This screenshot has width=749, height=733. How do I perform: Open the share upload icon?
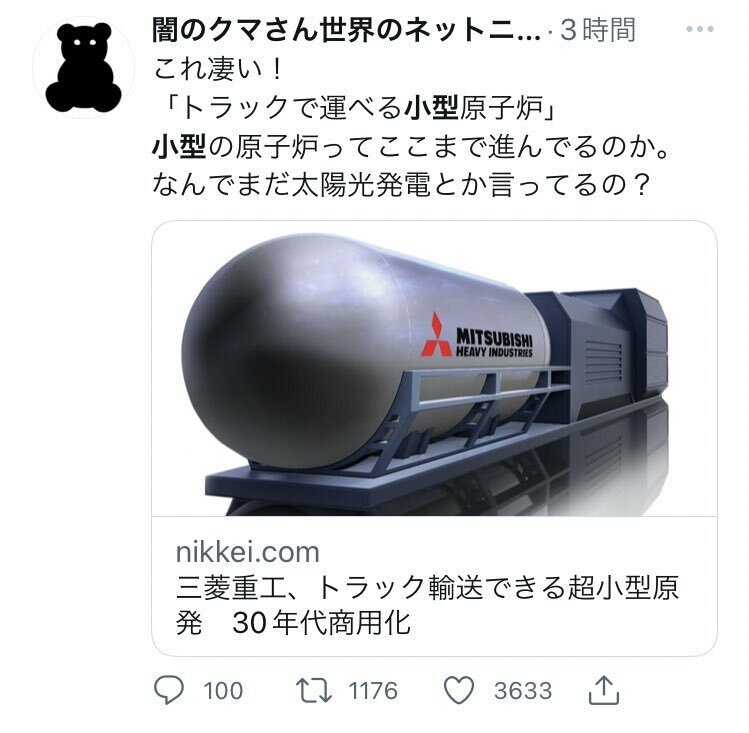point(604,690)
